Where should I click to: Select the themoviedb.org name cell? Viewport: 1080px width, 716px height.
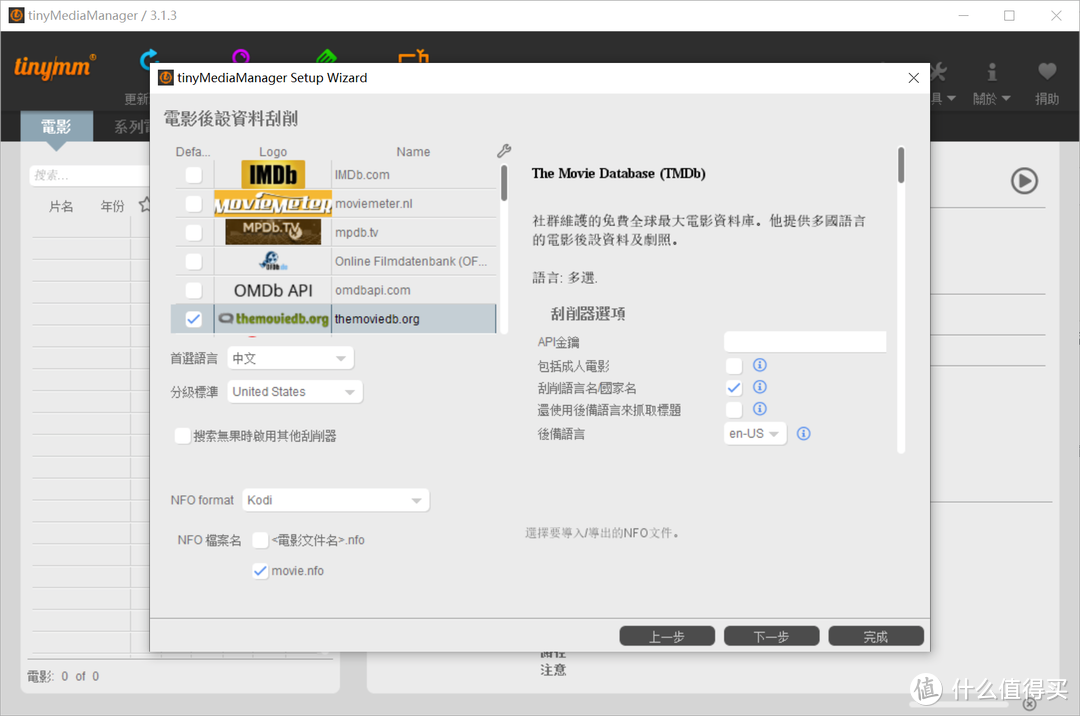(413, 319)
